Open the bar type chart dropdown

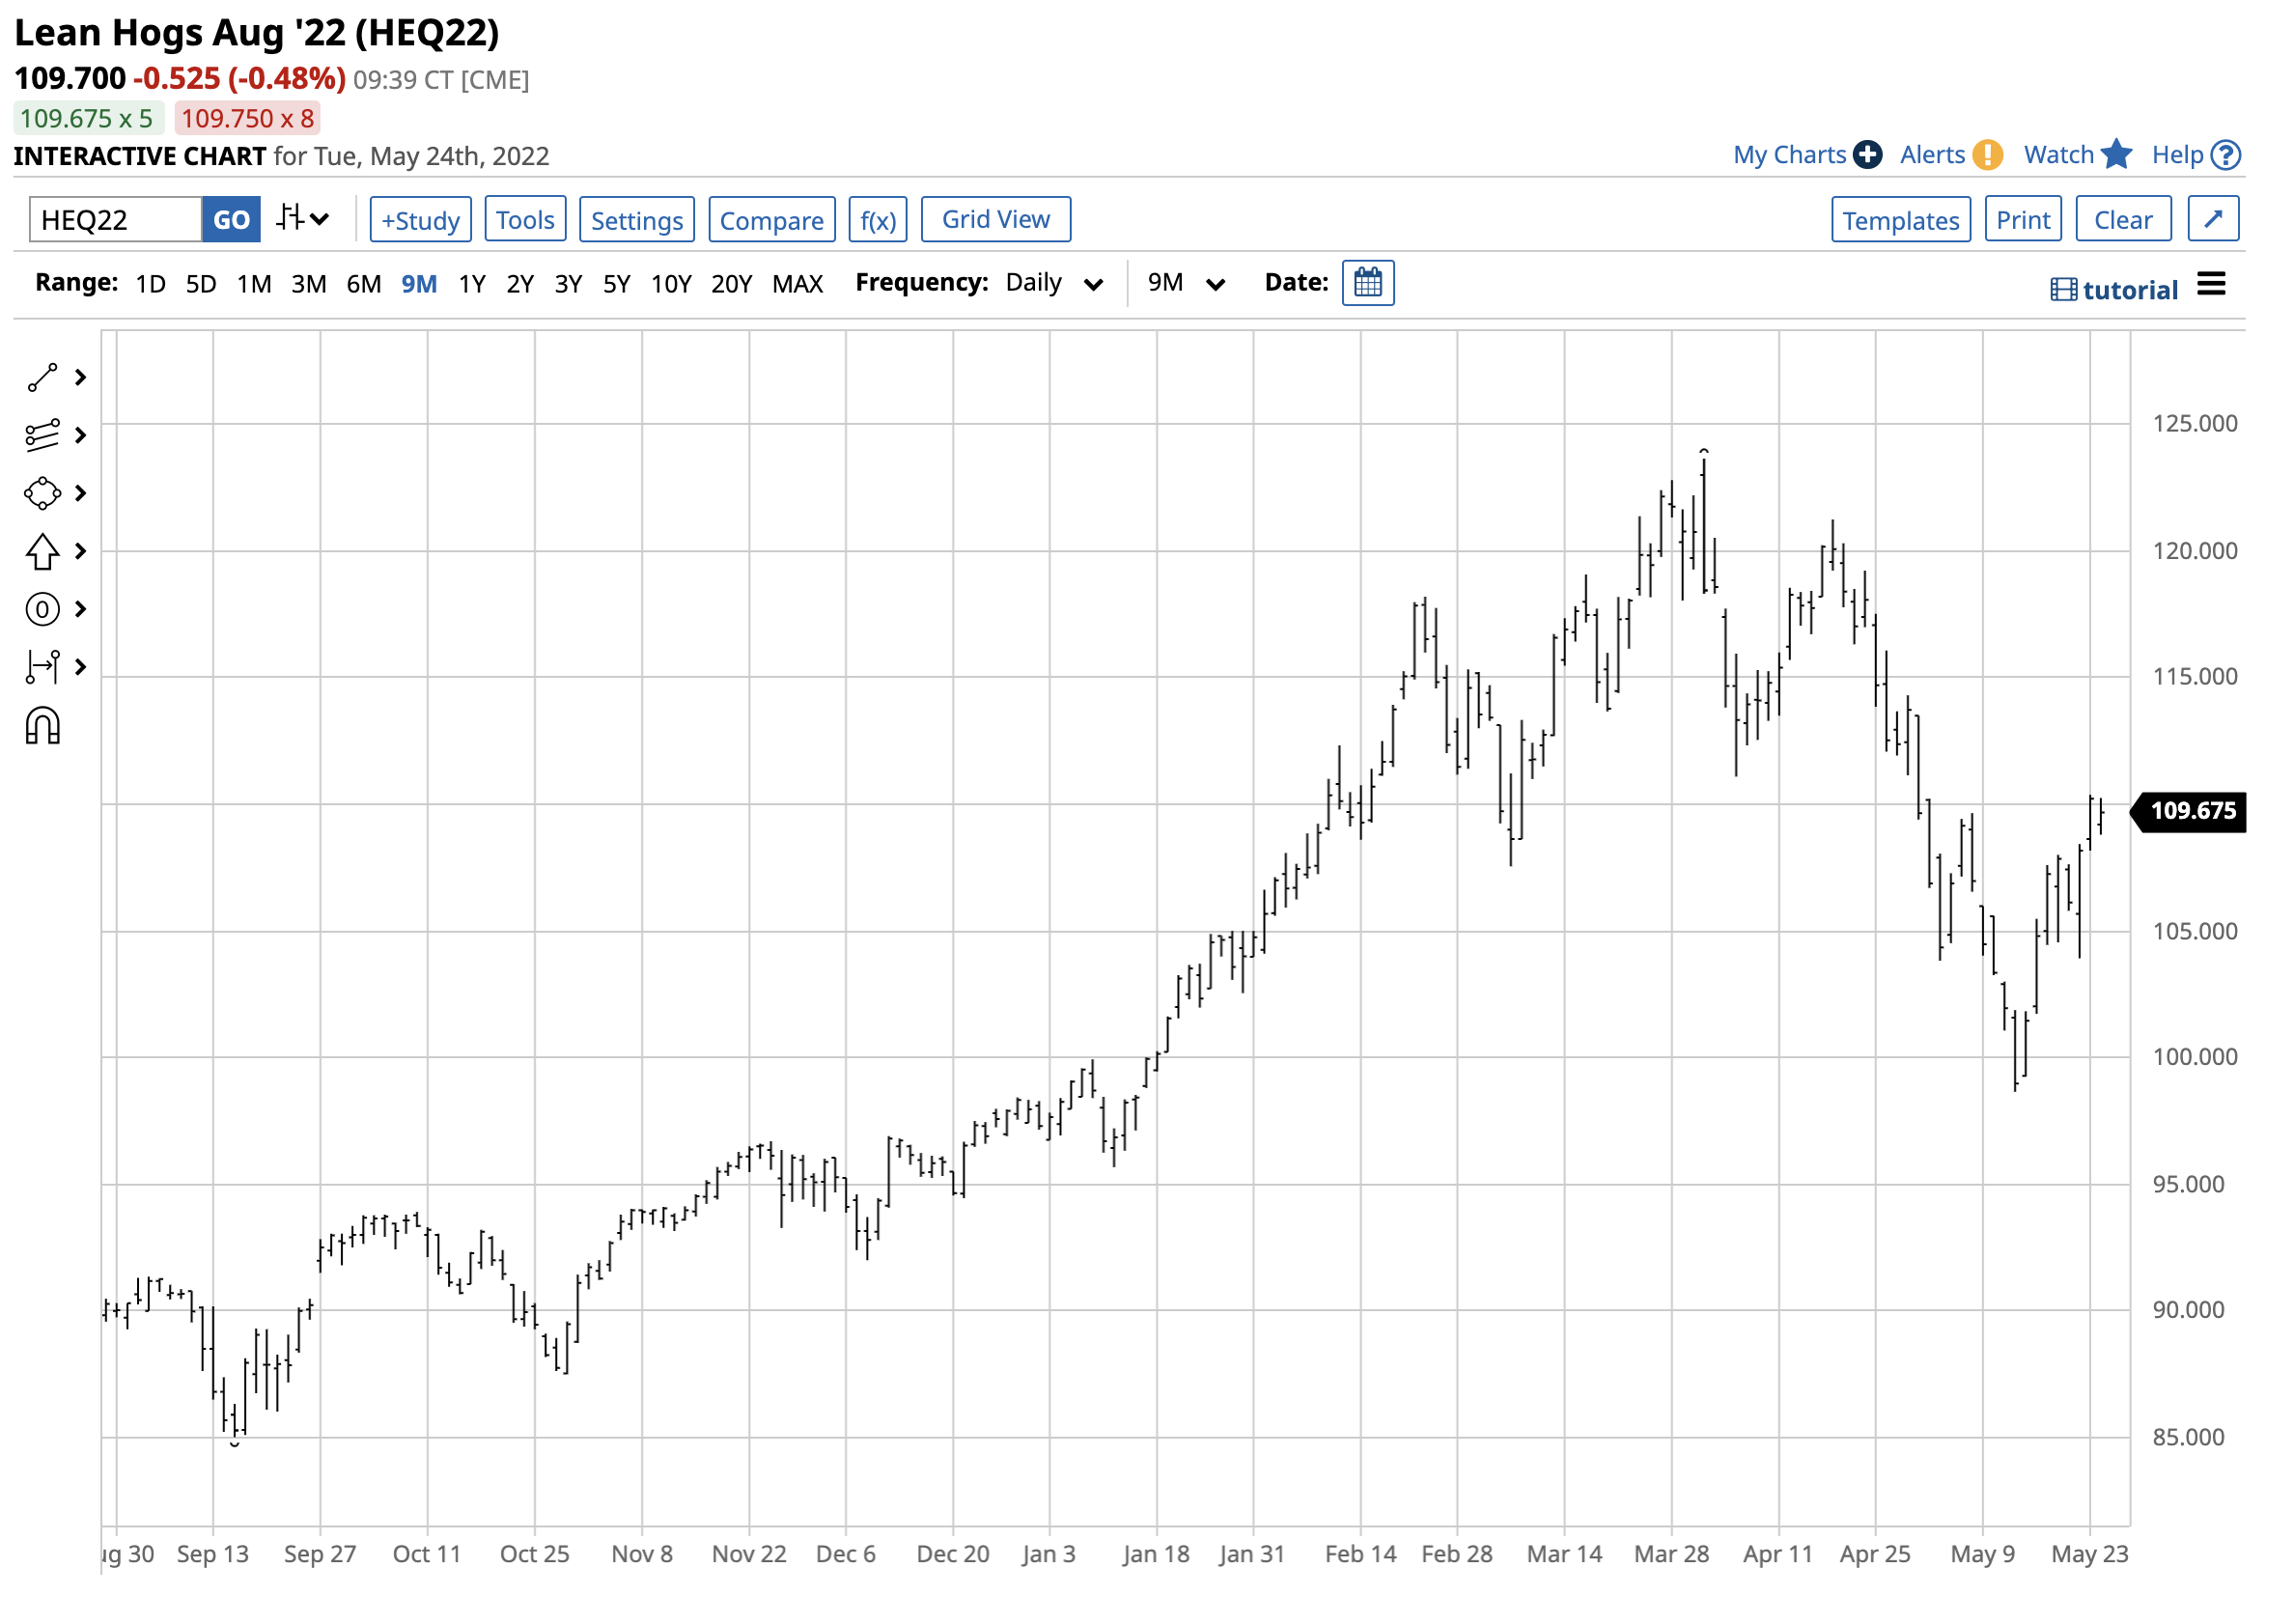[x=303, y=218]
